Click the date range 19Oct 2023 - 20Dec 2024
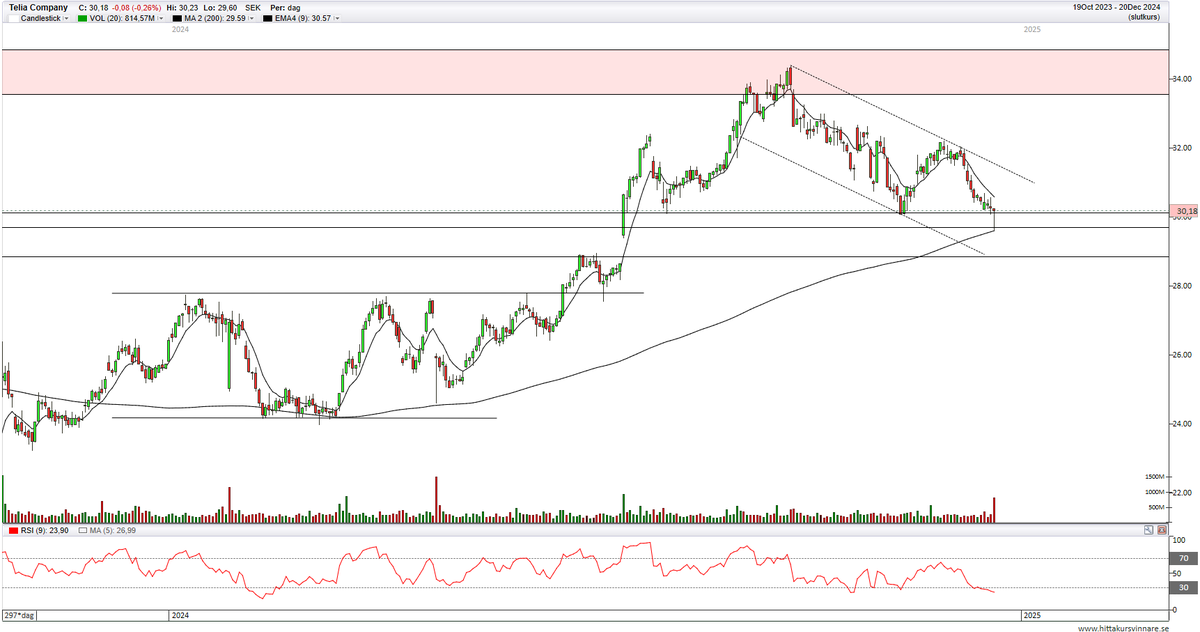 pos(1117,7)
